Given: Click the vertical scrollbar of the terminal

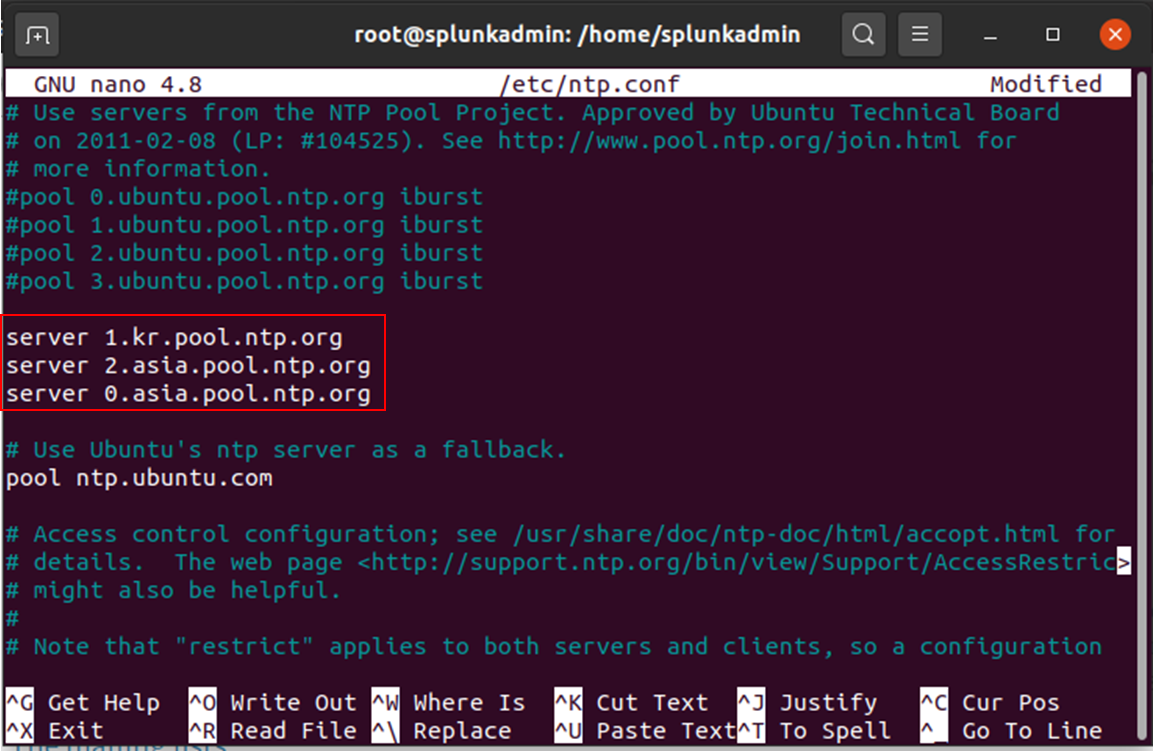Looking at the screenshot, I should click(1142, 405).
